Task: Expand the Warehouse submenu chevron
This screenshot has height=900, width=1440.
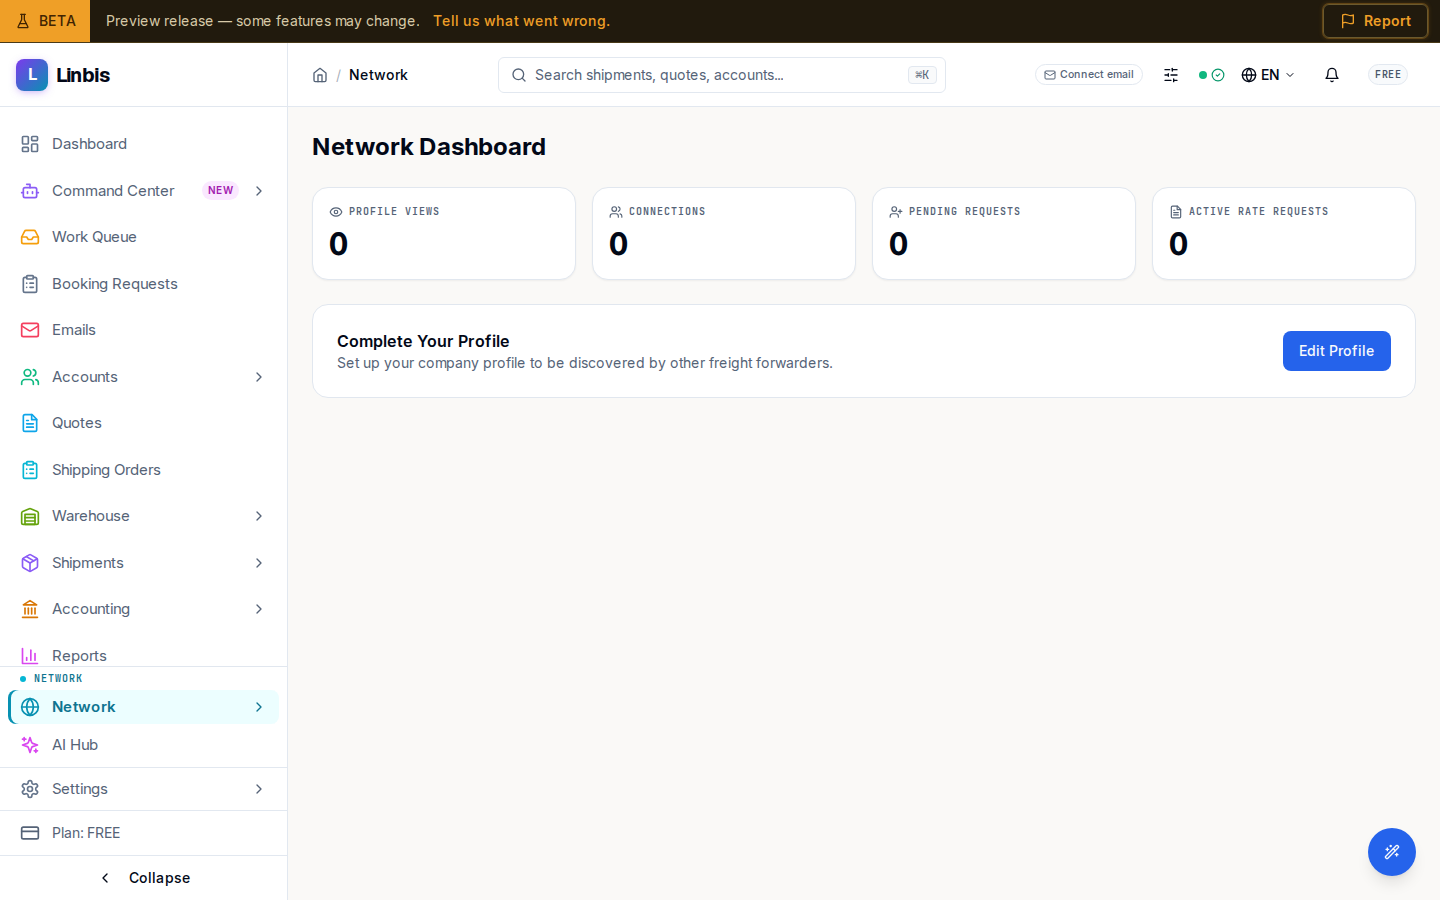Action: pyautogui.click(x=259, y=516)
